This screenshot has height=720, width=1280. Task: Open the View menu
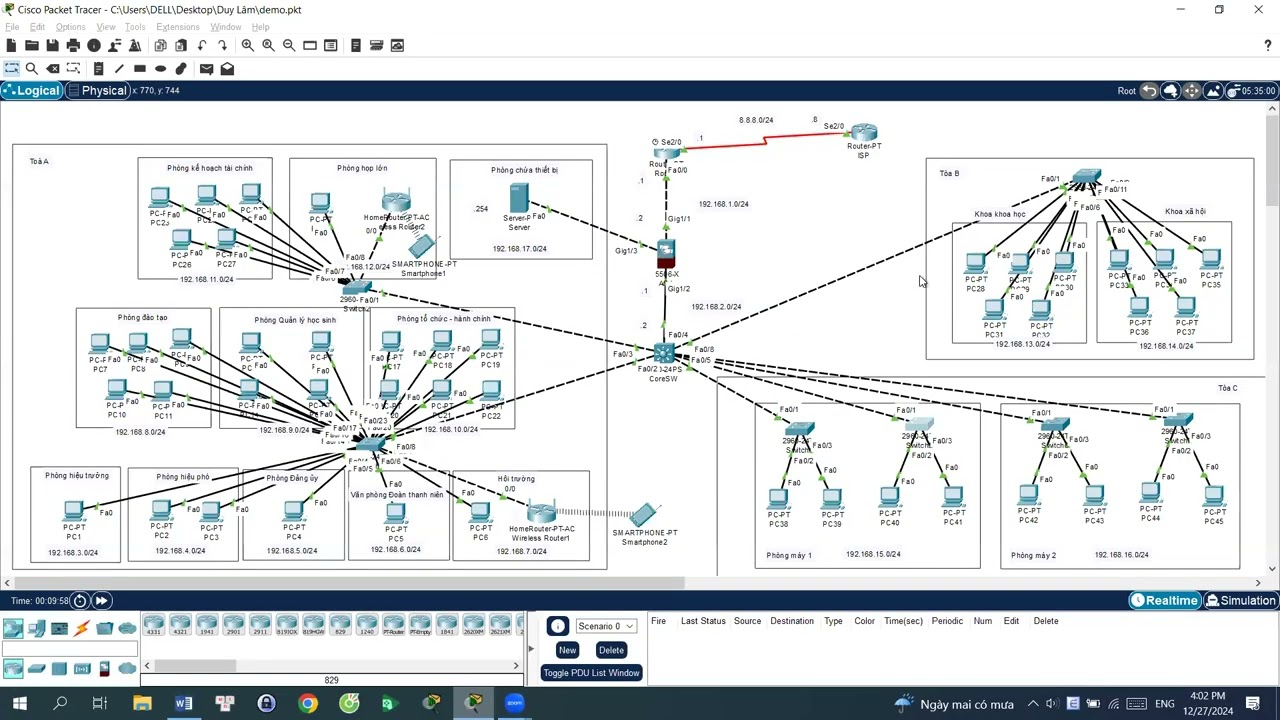(x=105, y=27)
